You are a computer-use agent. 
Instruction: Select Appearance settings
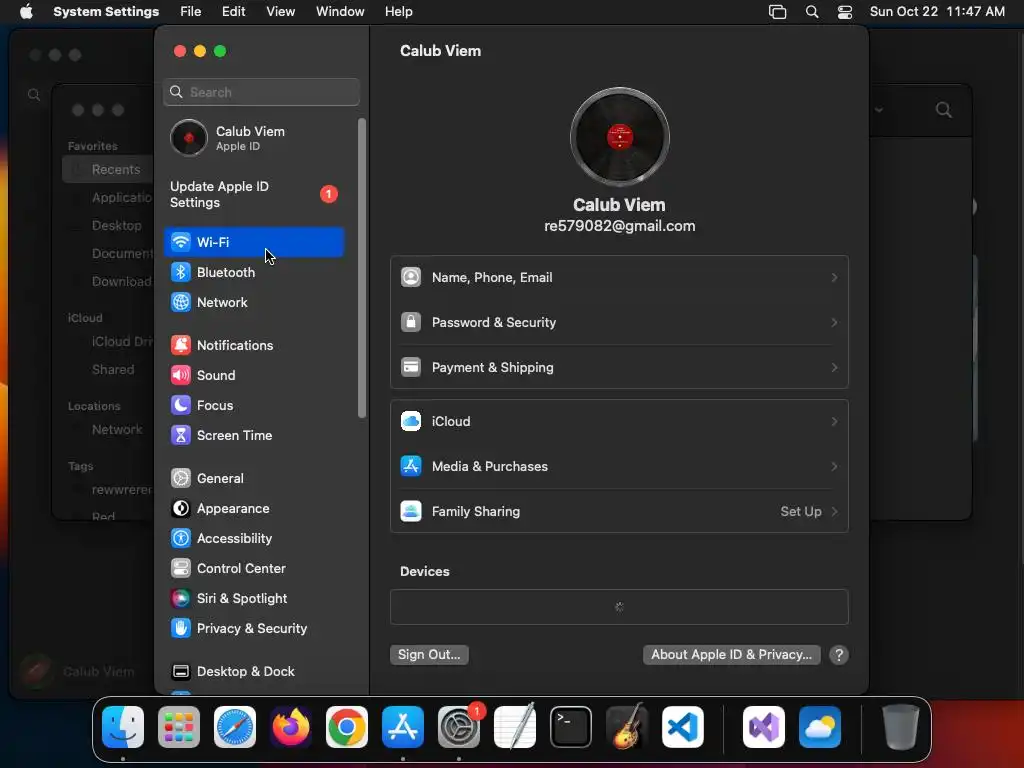click(253, 508)
